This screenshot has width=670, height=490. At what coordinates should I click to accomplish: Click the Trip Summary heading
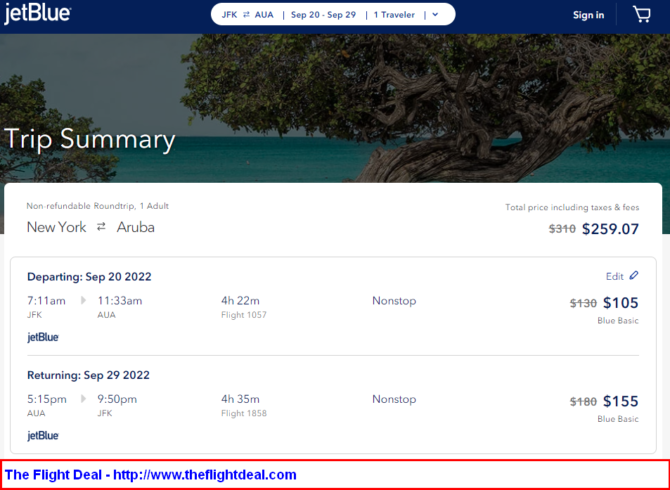(90, 139)
